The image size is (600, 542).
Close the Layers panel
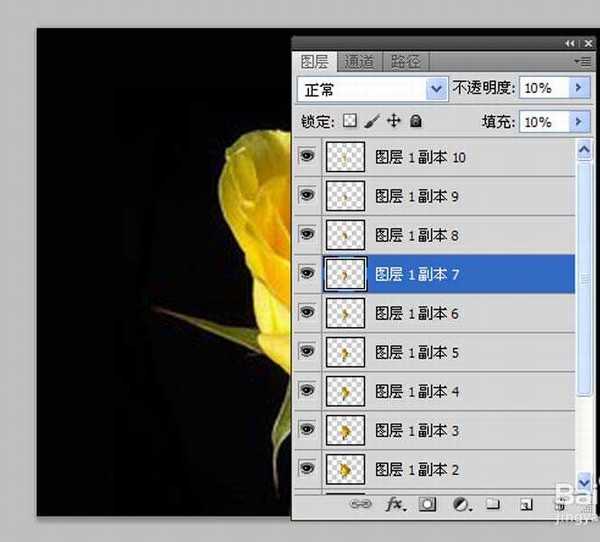pyautogui.click(x=588, y=44)
